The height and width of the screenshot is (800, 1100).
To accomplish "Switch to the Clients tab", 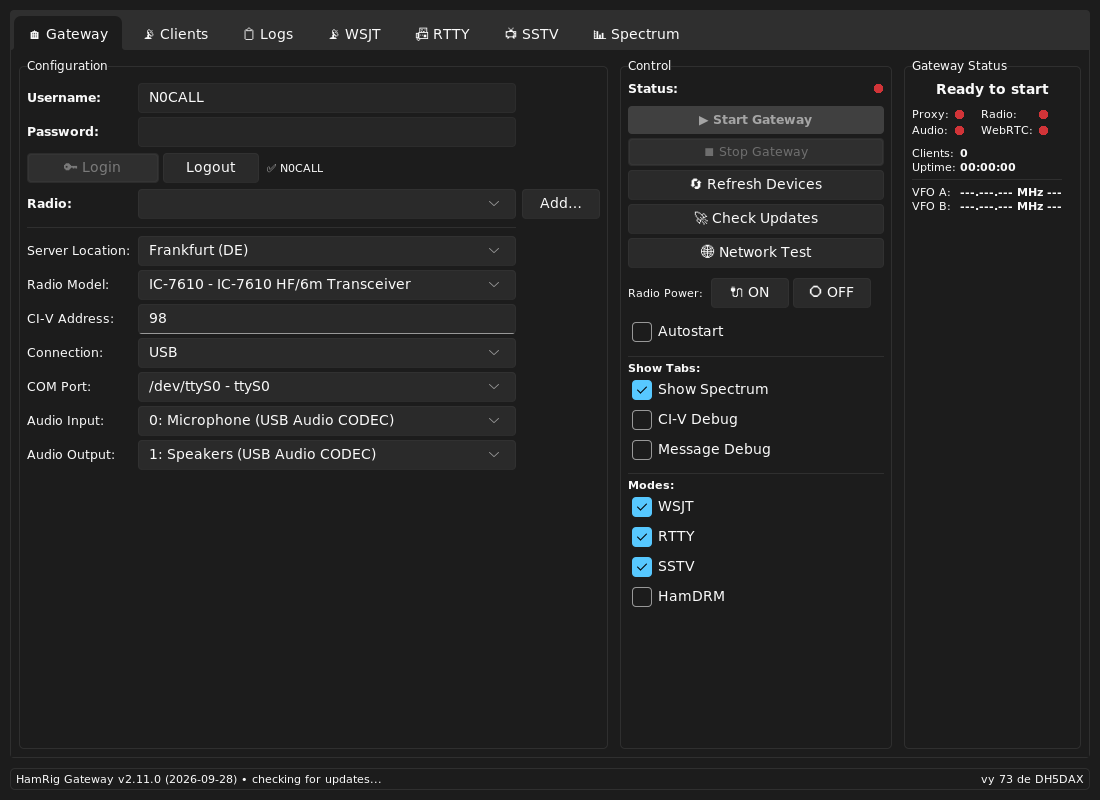I will point(175,34).
